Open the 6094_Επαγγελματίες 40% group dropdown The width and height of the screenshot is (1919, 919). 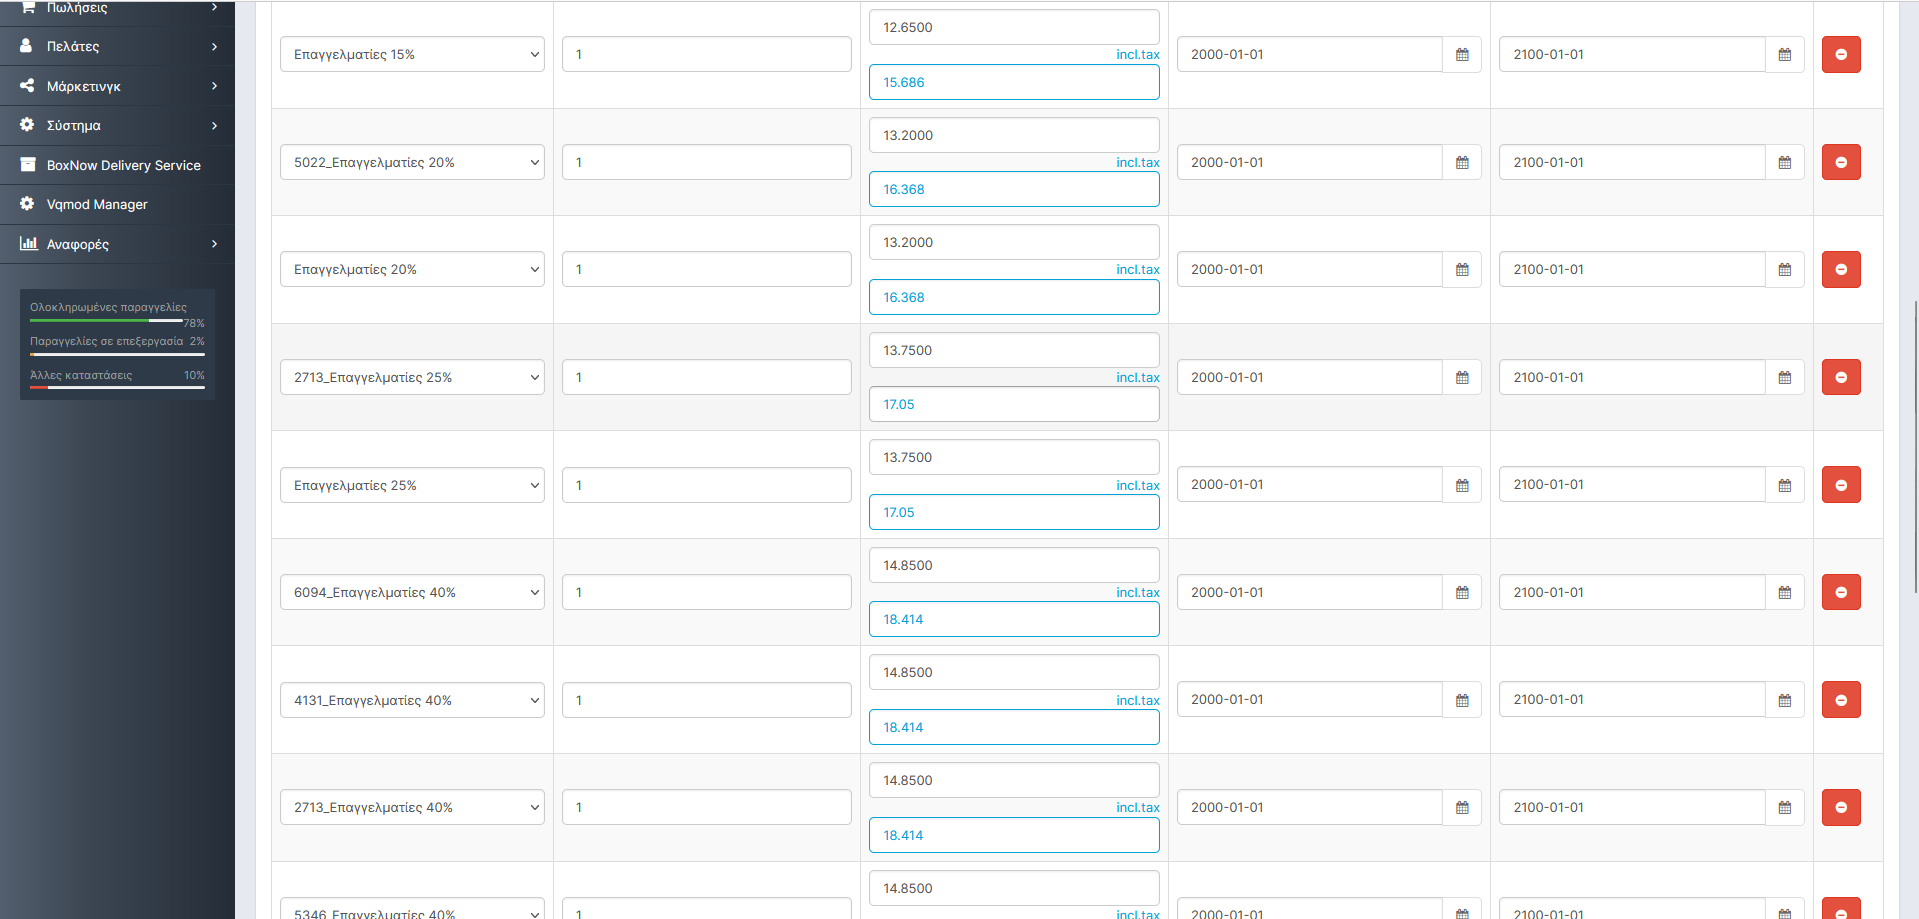click(x=412, y=593)
